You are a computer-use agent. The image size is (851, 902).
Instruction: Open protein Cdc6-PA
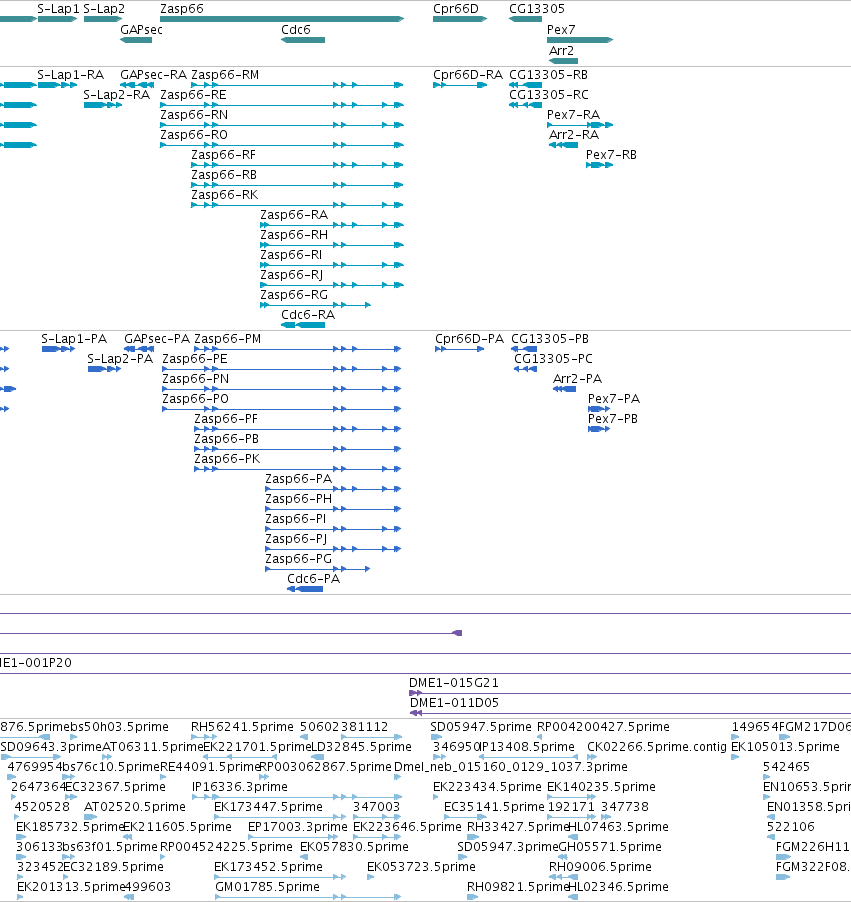[314, 579]
